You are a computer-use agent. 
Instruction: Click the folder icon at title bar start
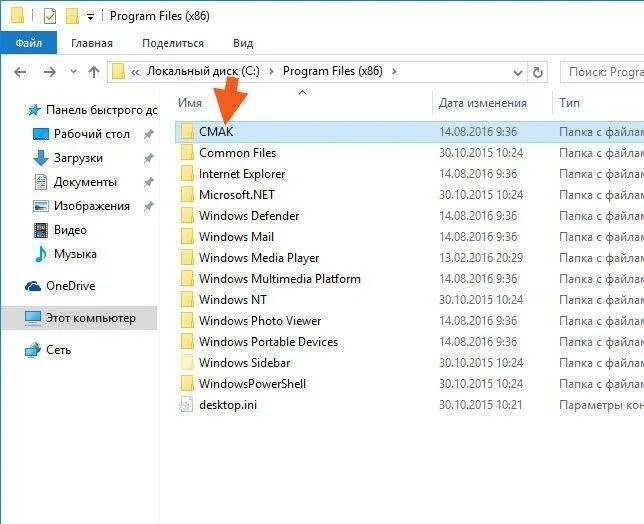coord(17,16)
